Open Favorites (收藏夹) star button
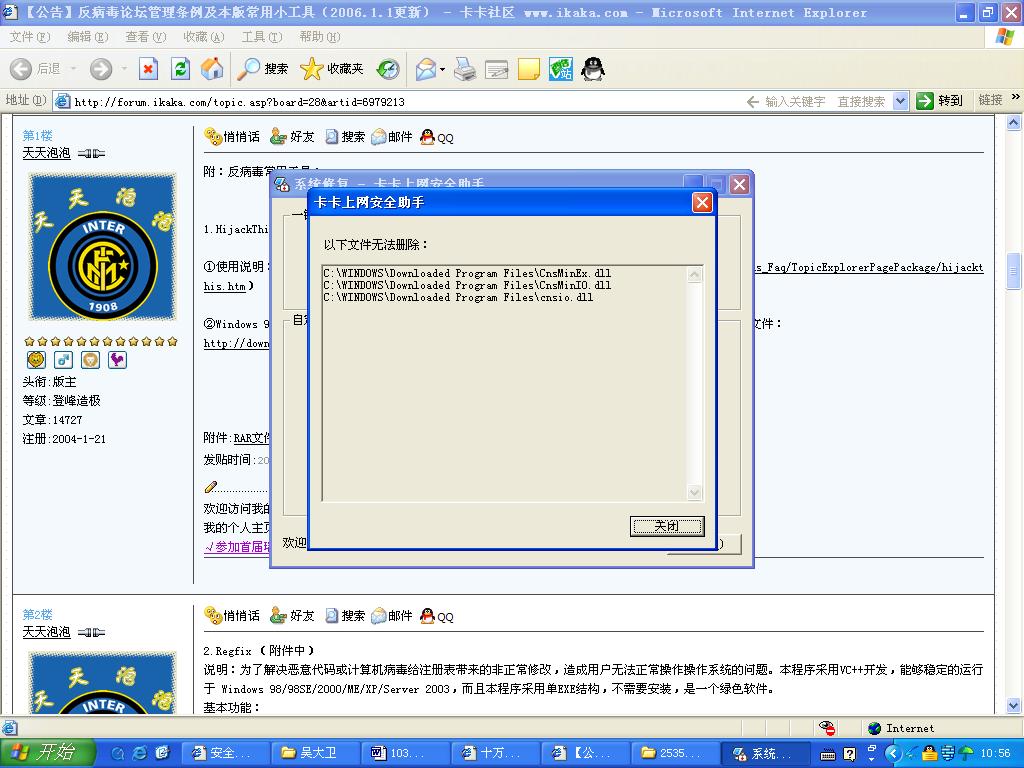Screen dimensions: 1024x768 point(332,69)
